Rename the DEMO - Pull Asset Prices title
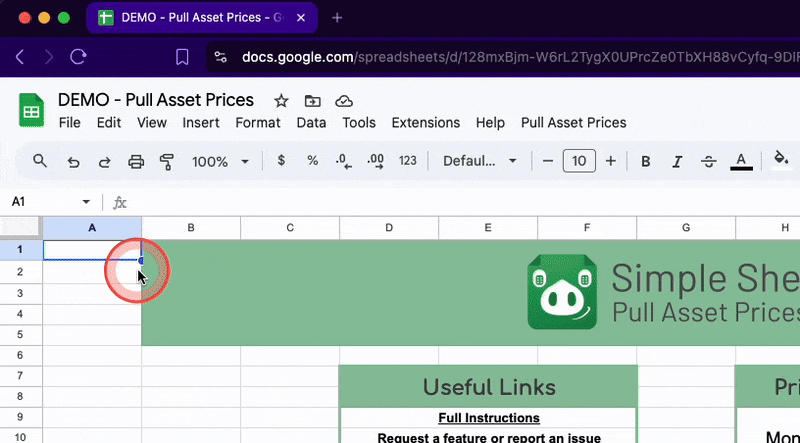800x443 pixels. (156, 100)
